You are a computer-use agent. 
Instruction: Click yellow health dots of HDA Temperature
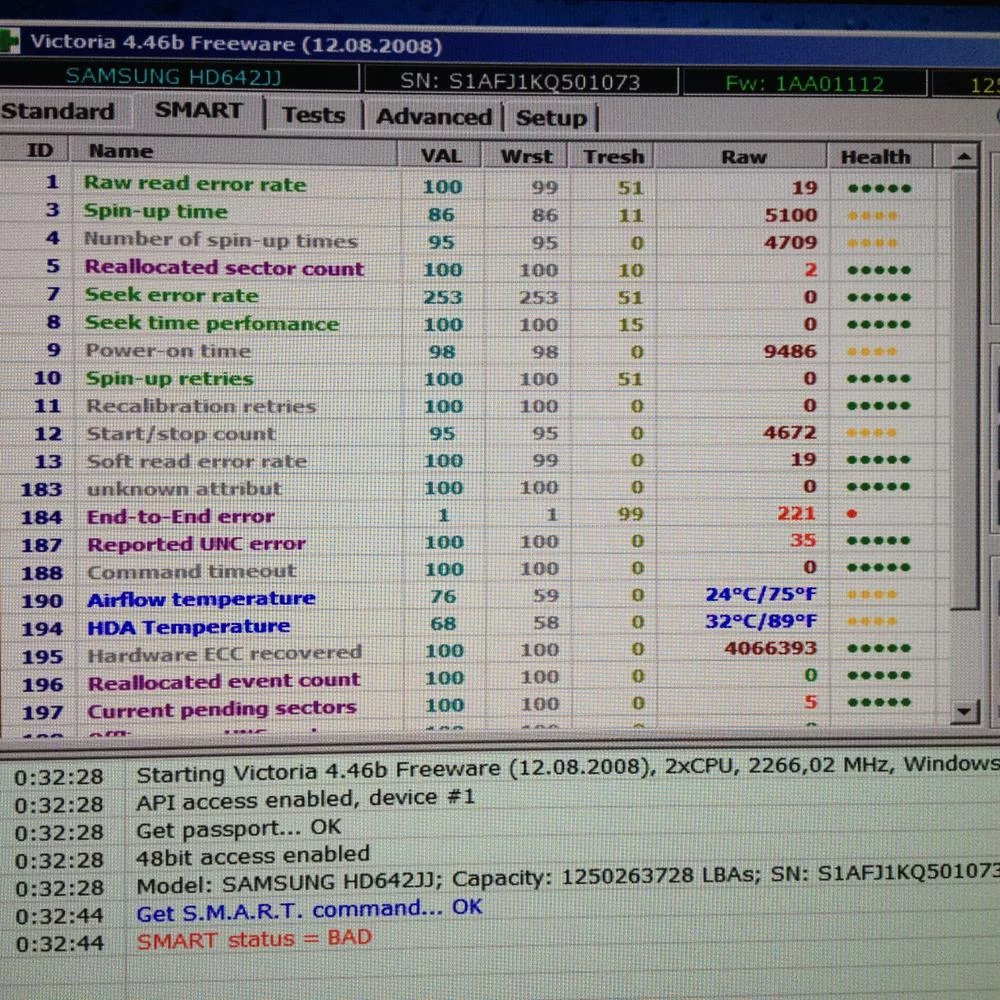872,621
